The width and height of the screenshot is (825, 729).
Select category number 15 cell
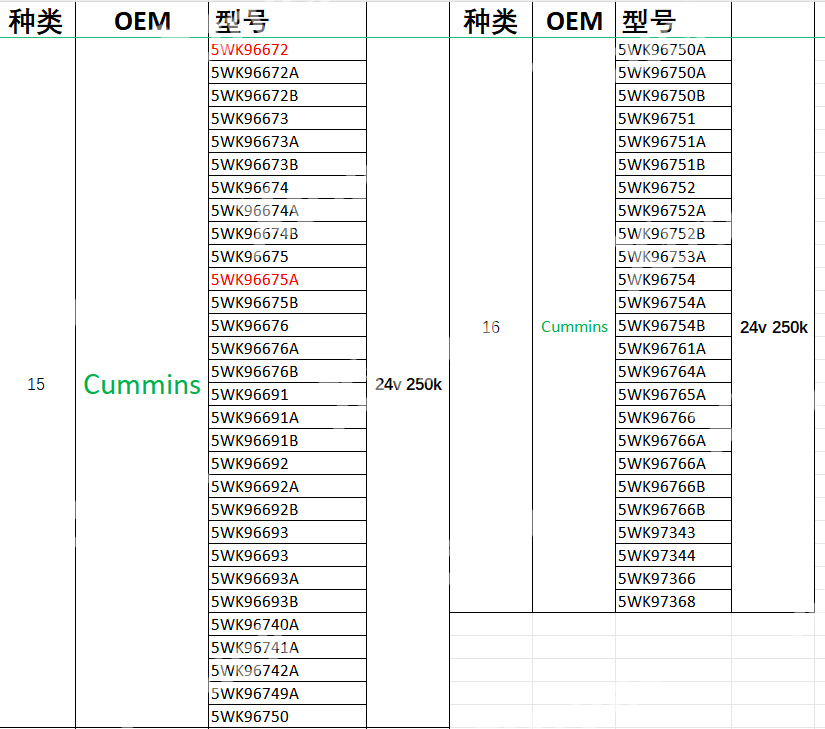click(x=36, y=384)
